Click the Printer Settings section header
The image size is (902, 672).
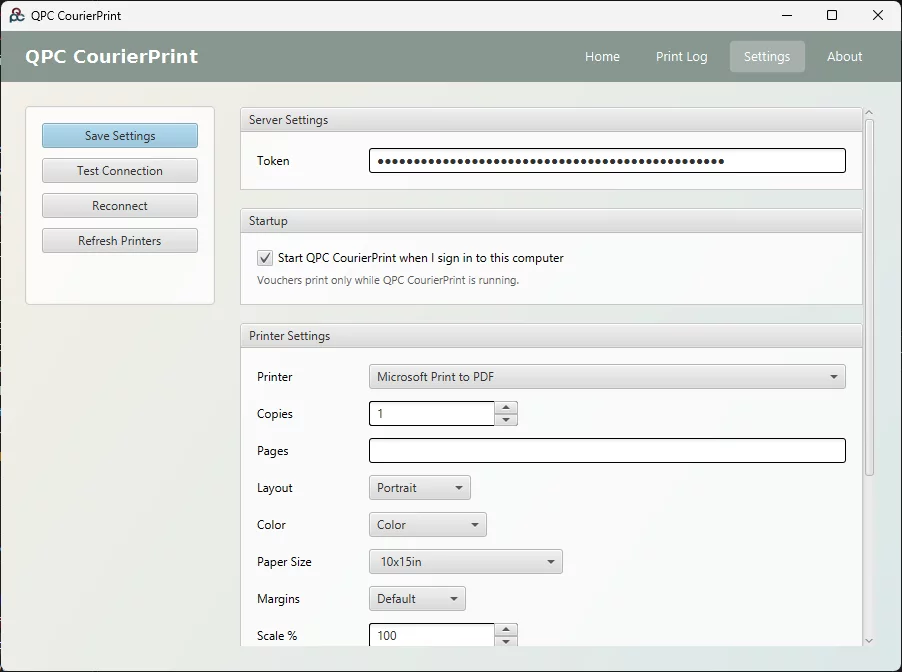[551, 336]
